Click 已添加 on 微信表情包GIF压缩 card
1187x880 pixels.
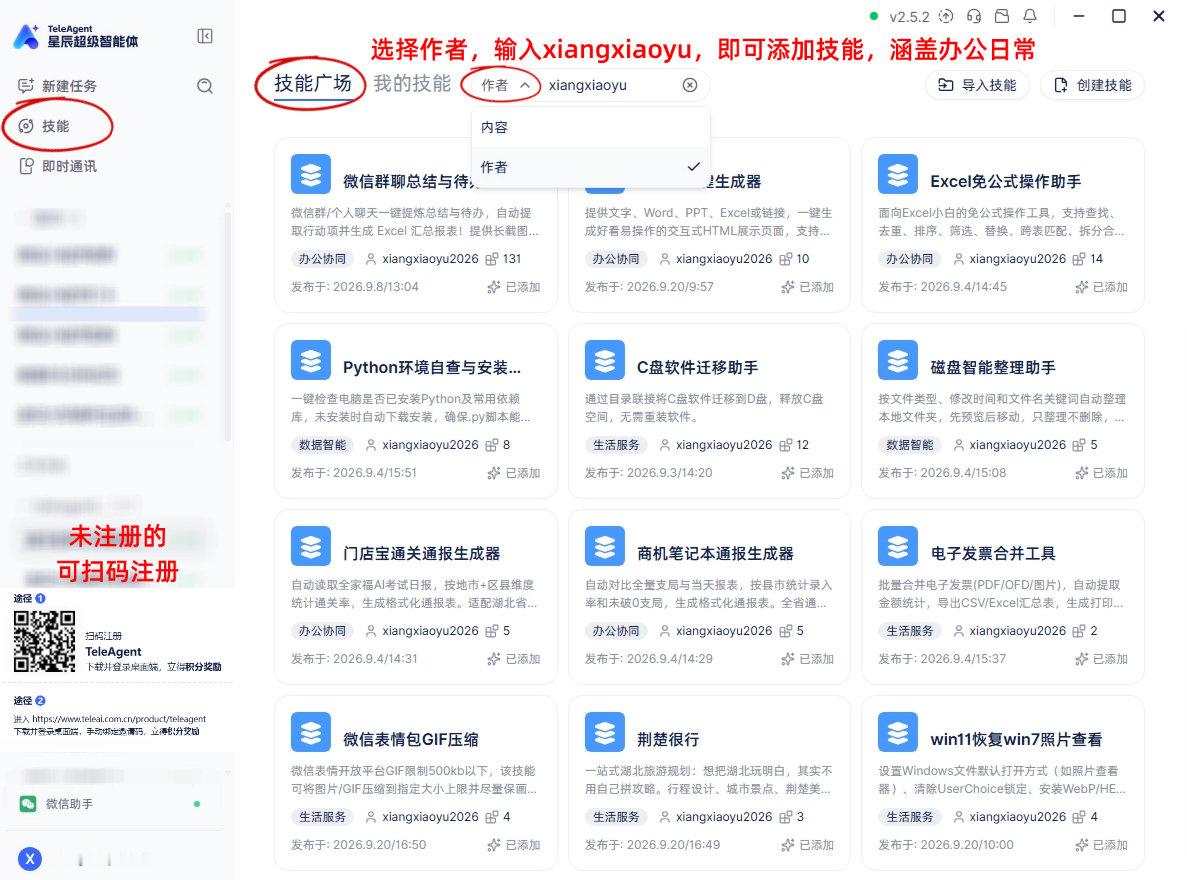[x=514, y=845]
